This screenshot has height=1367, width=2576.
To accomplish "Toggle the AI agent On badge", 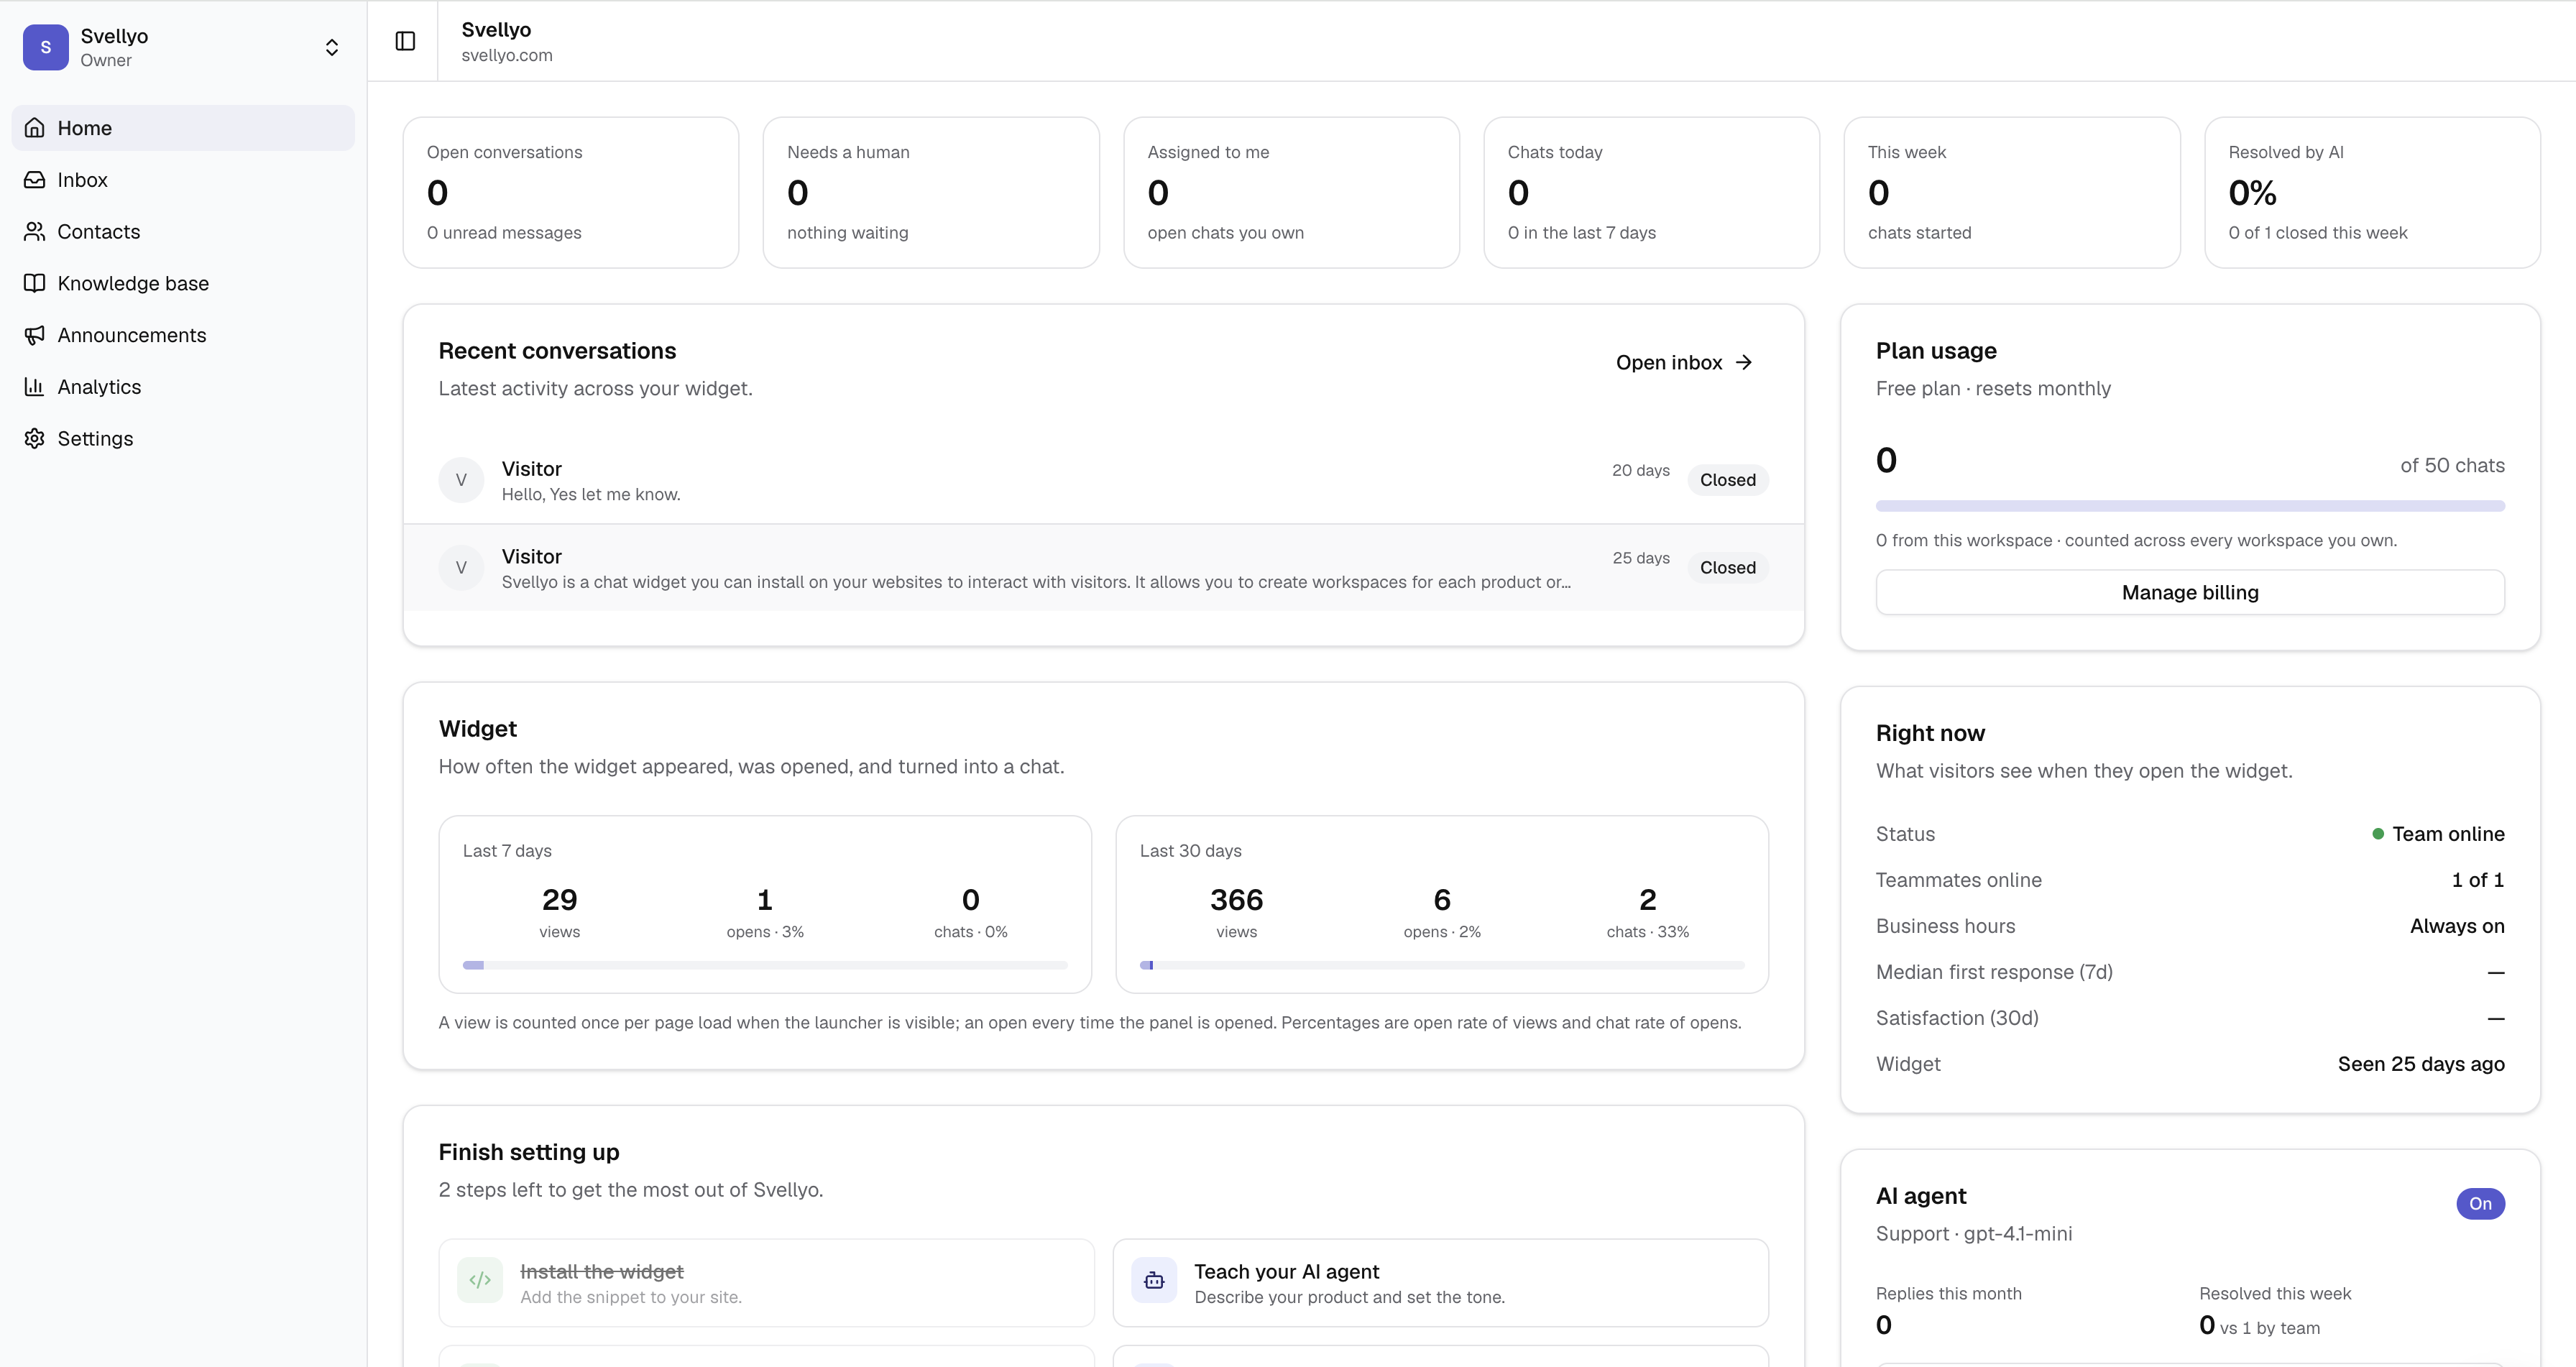I will (x=2480, y=1204).
